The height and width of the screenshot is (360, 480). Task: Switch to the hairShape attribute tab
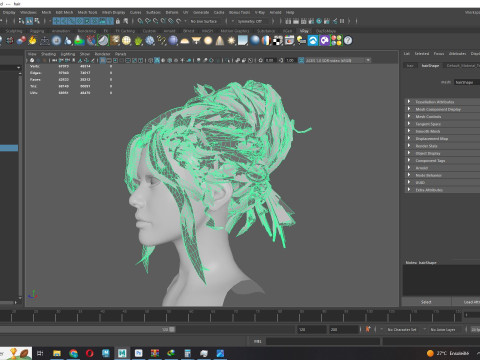[430, 66]
